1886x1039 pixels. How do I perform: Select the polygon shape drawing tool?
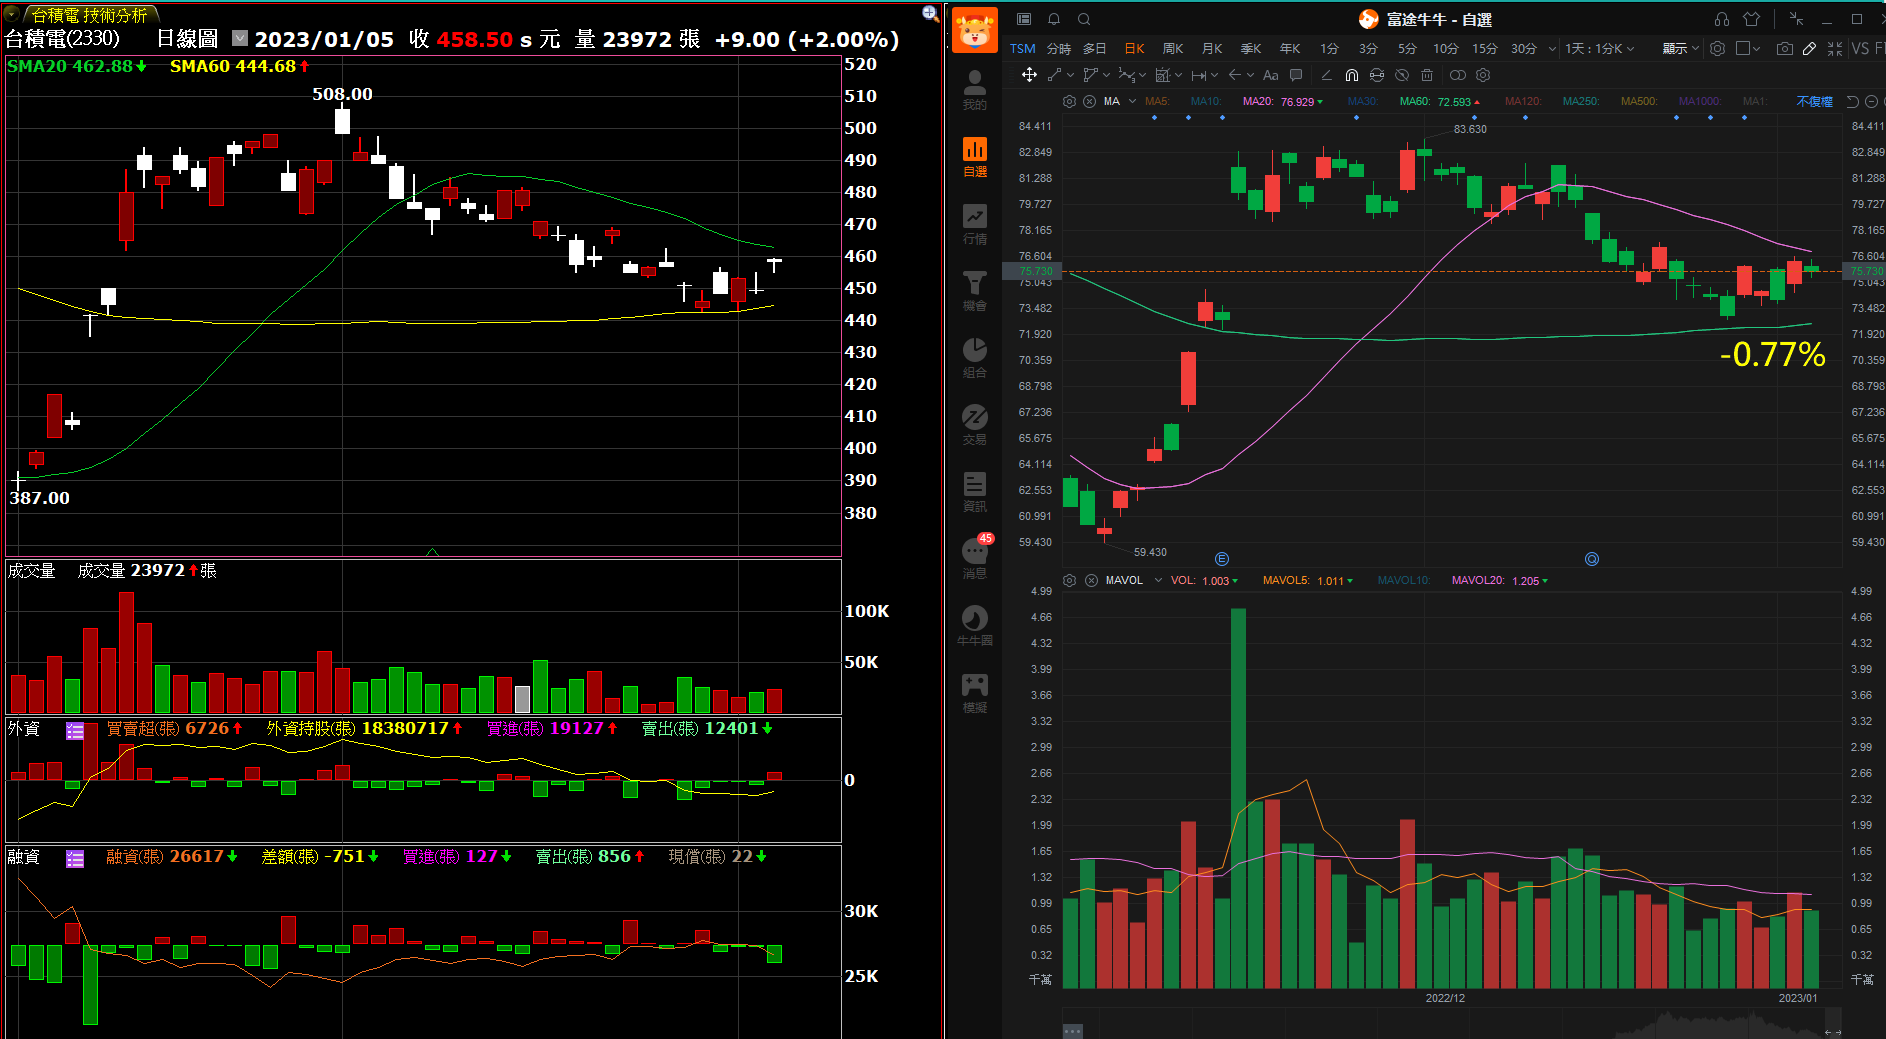pos(1090,75)
